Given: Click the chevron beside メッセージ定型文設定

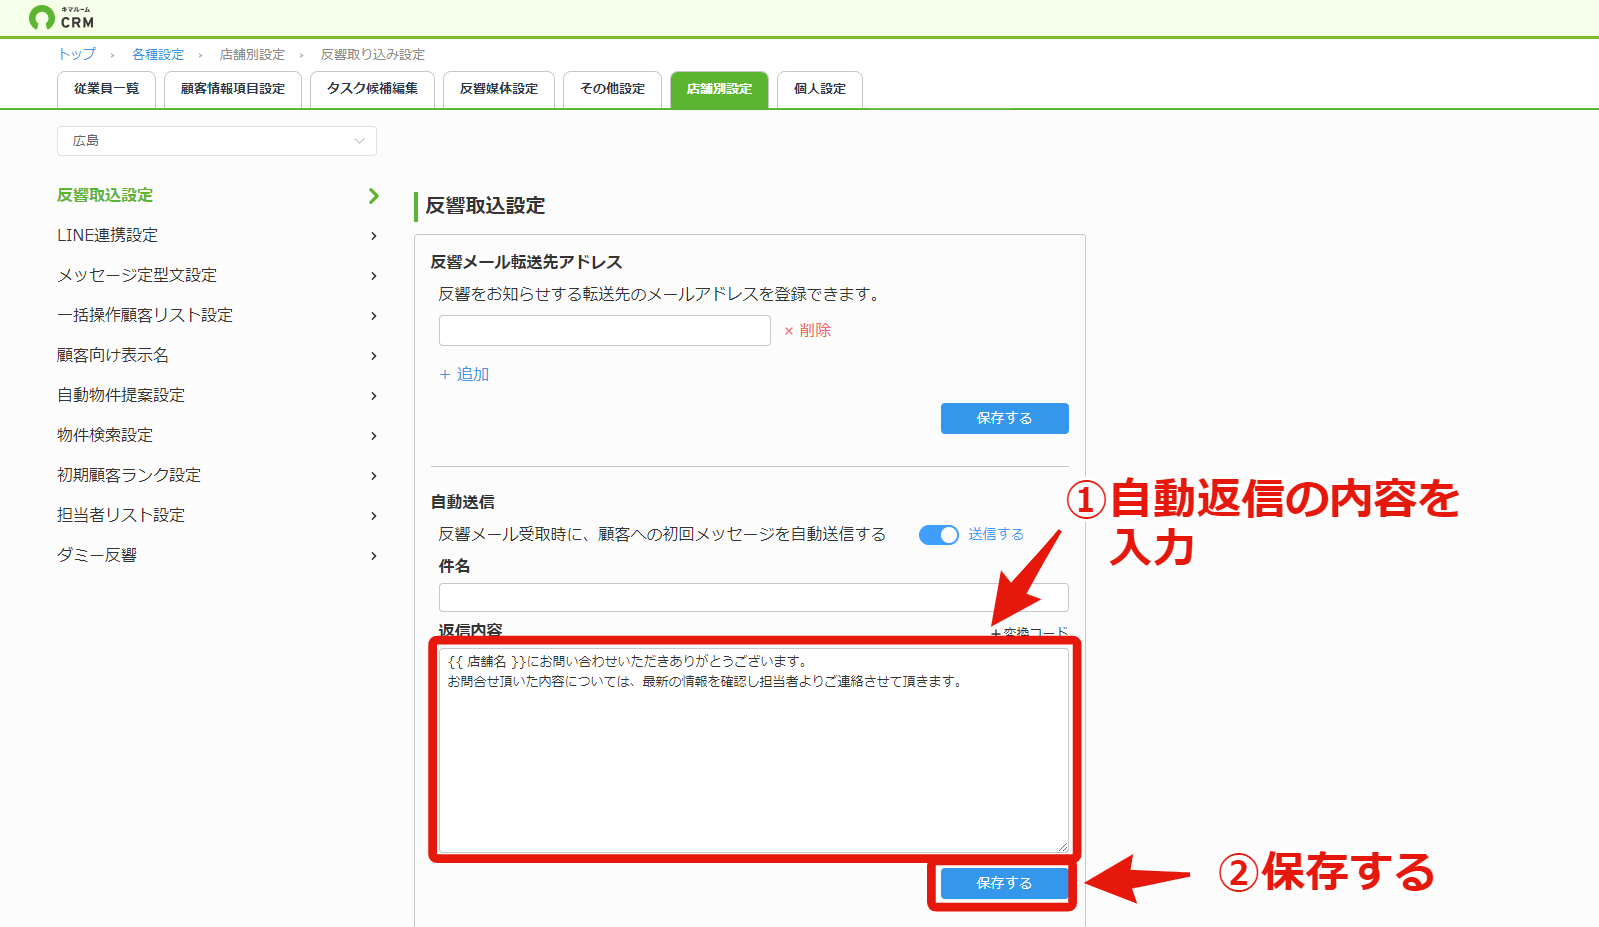Looking at the screenshot, I should pyautogui.click(x=374, y=276).
